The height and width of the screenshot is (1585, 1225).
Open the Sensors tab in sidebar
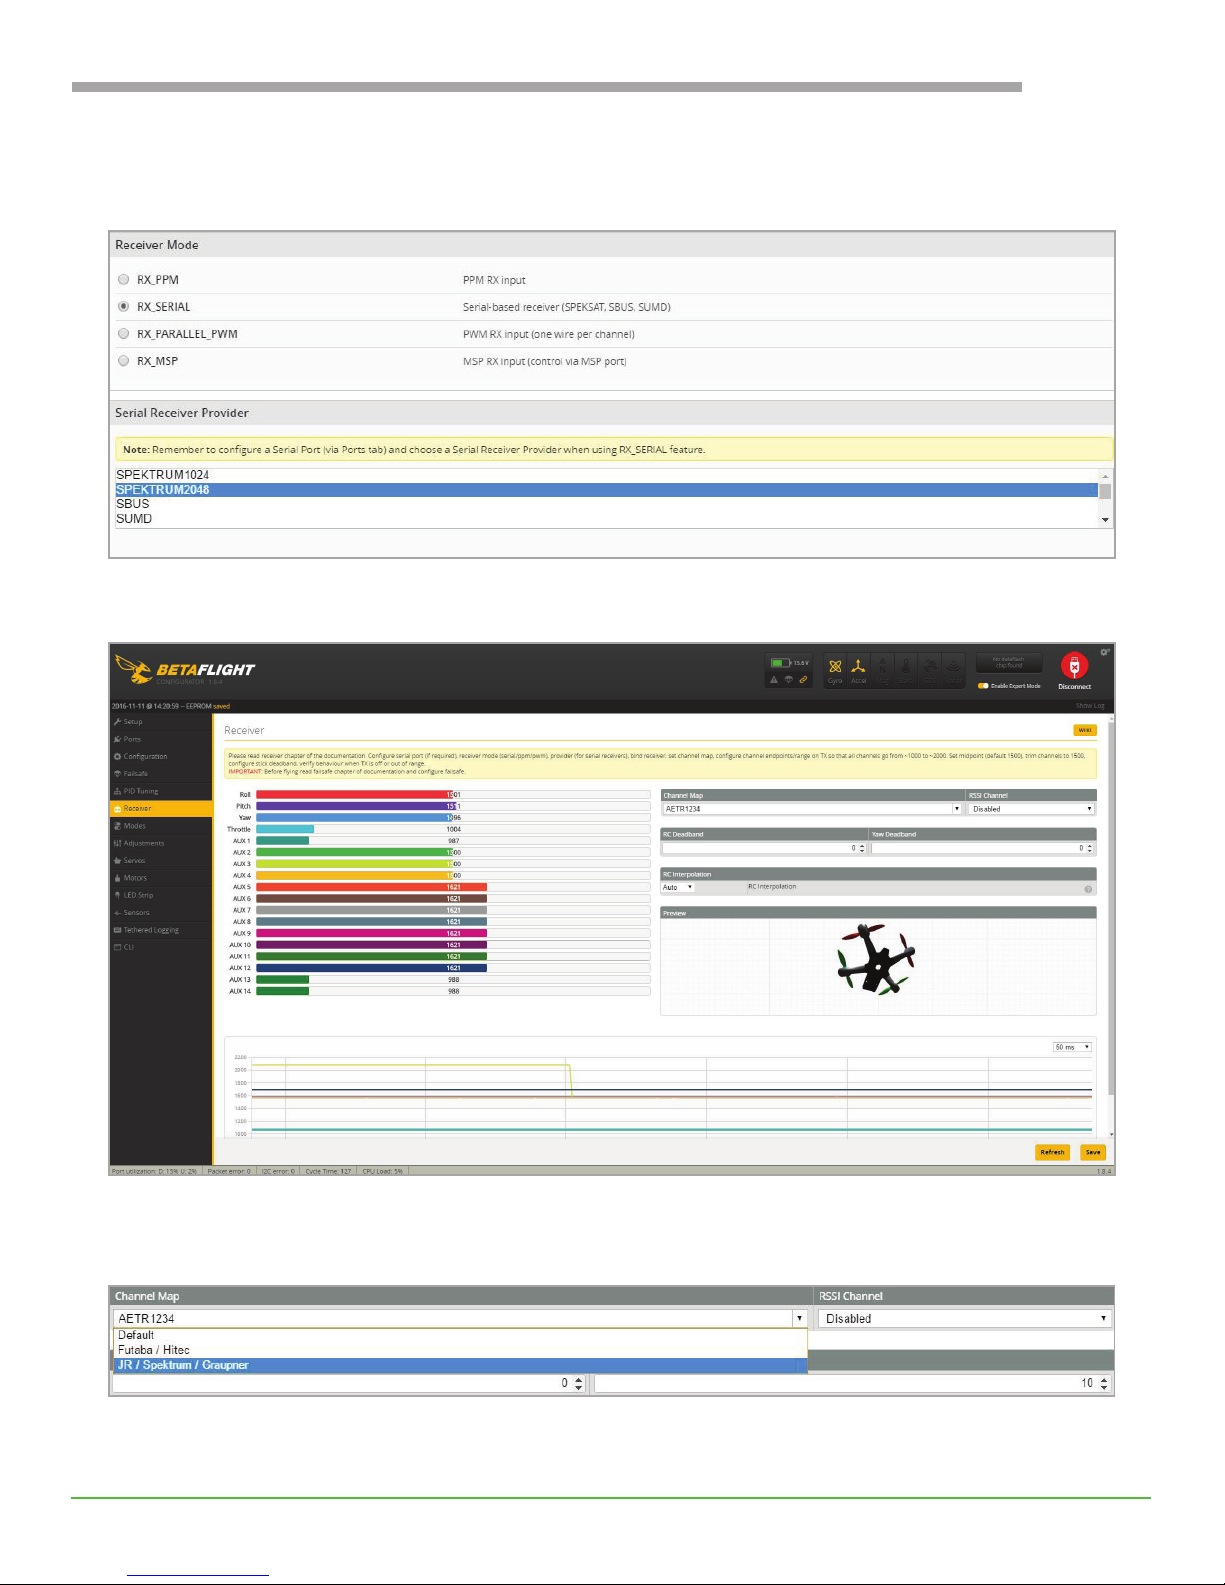160,912
